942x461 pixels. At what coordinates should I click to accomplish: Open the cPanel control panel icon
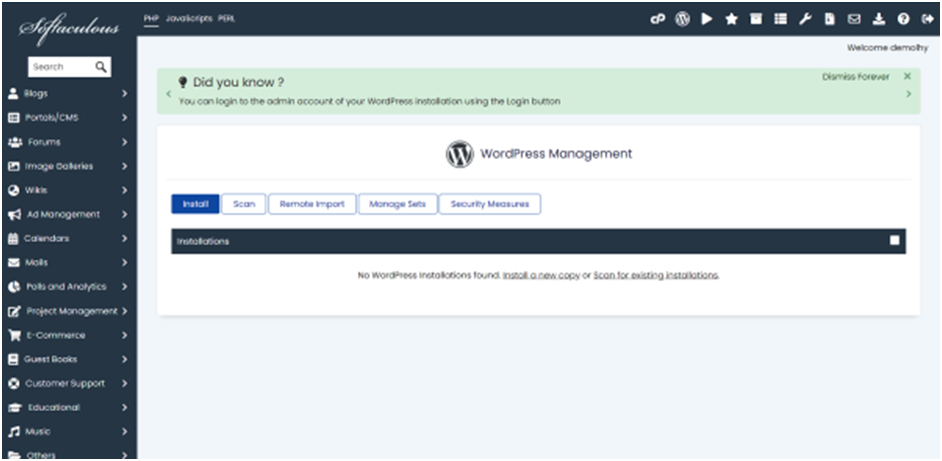point(658,19)
